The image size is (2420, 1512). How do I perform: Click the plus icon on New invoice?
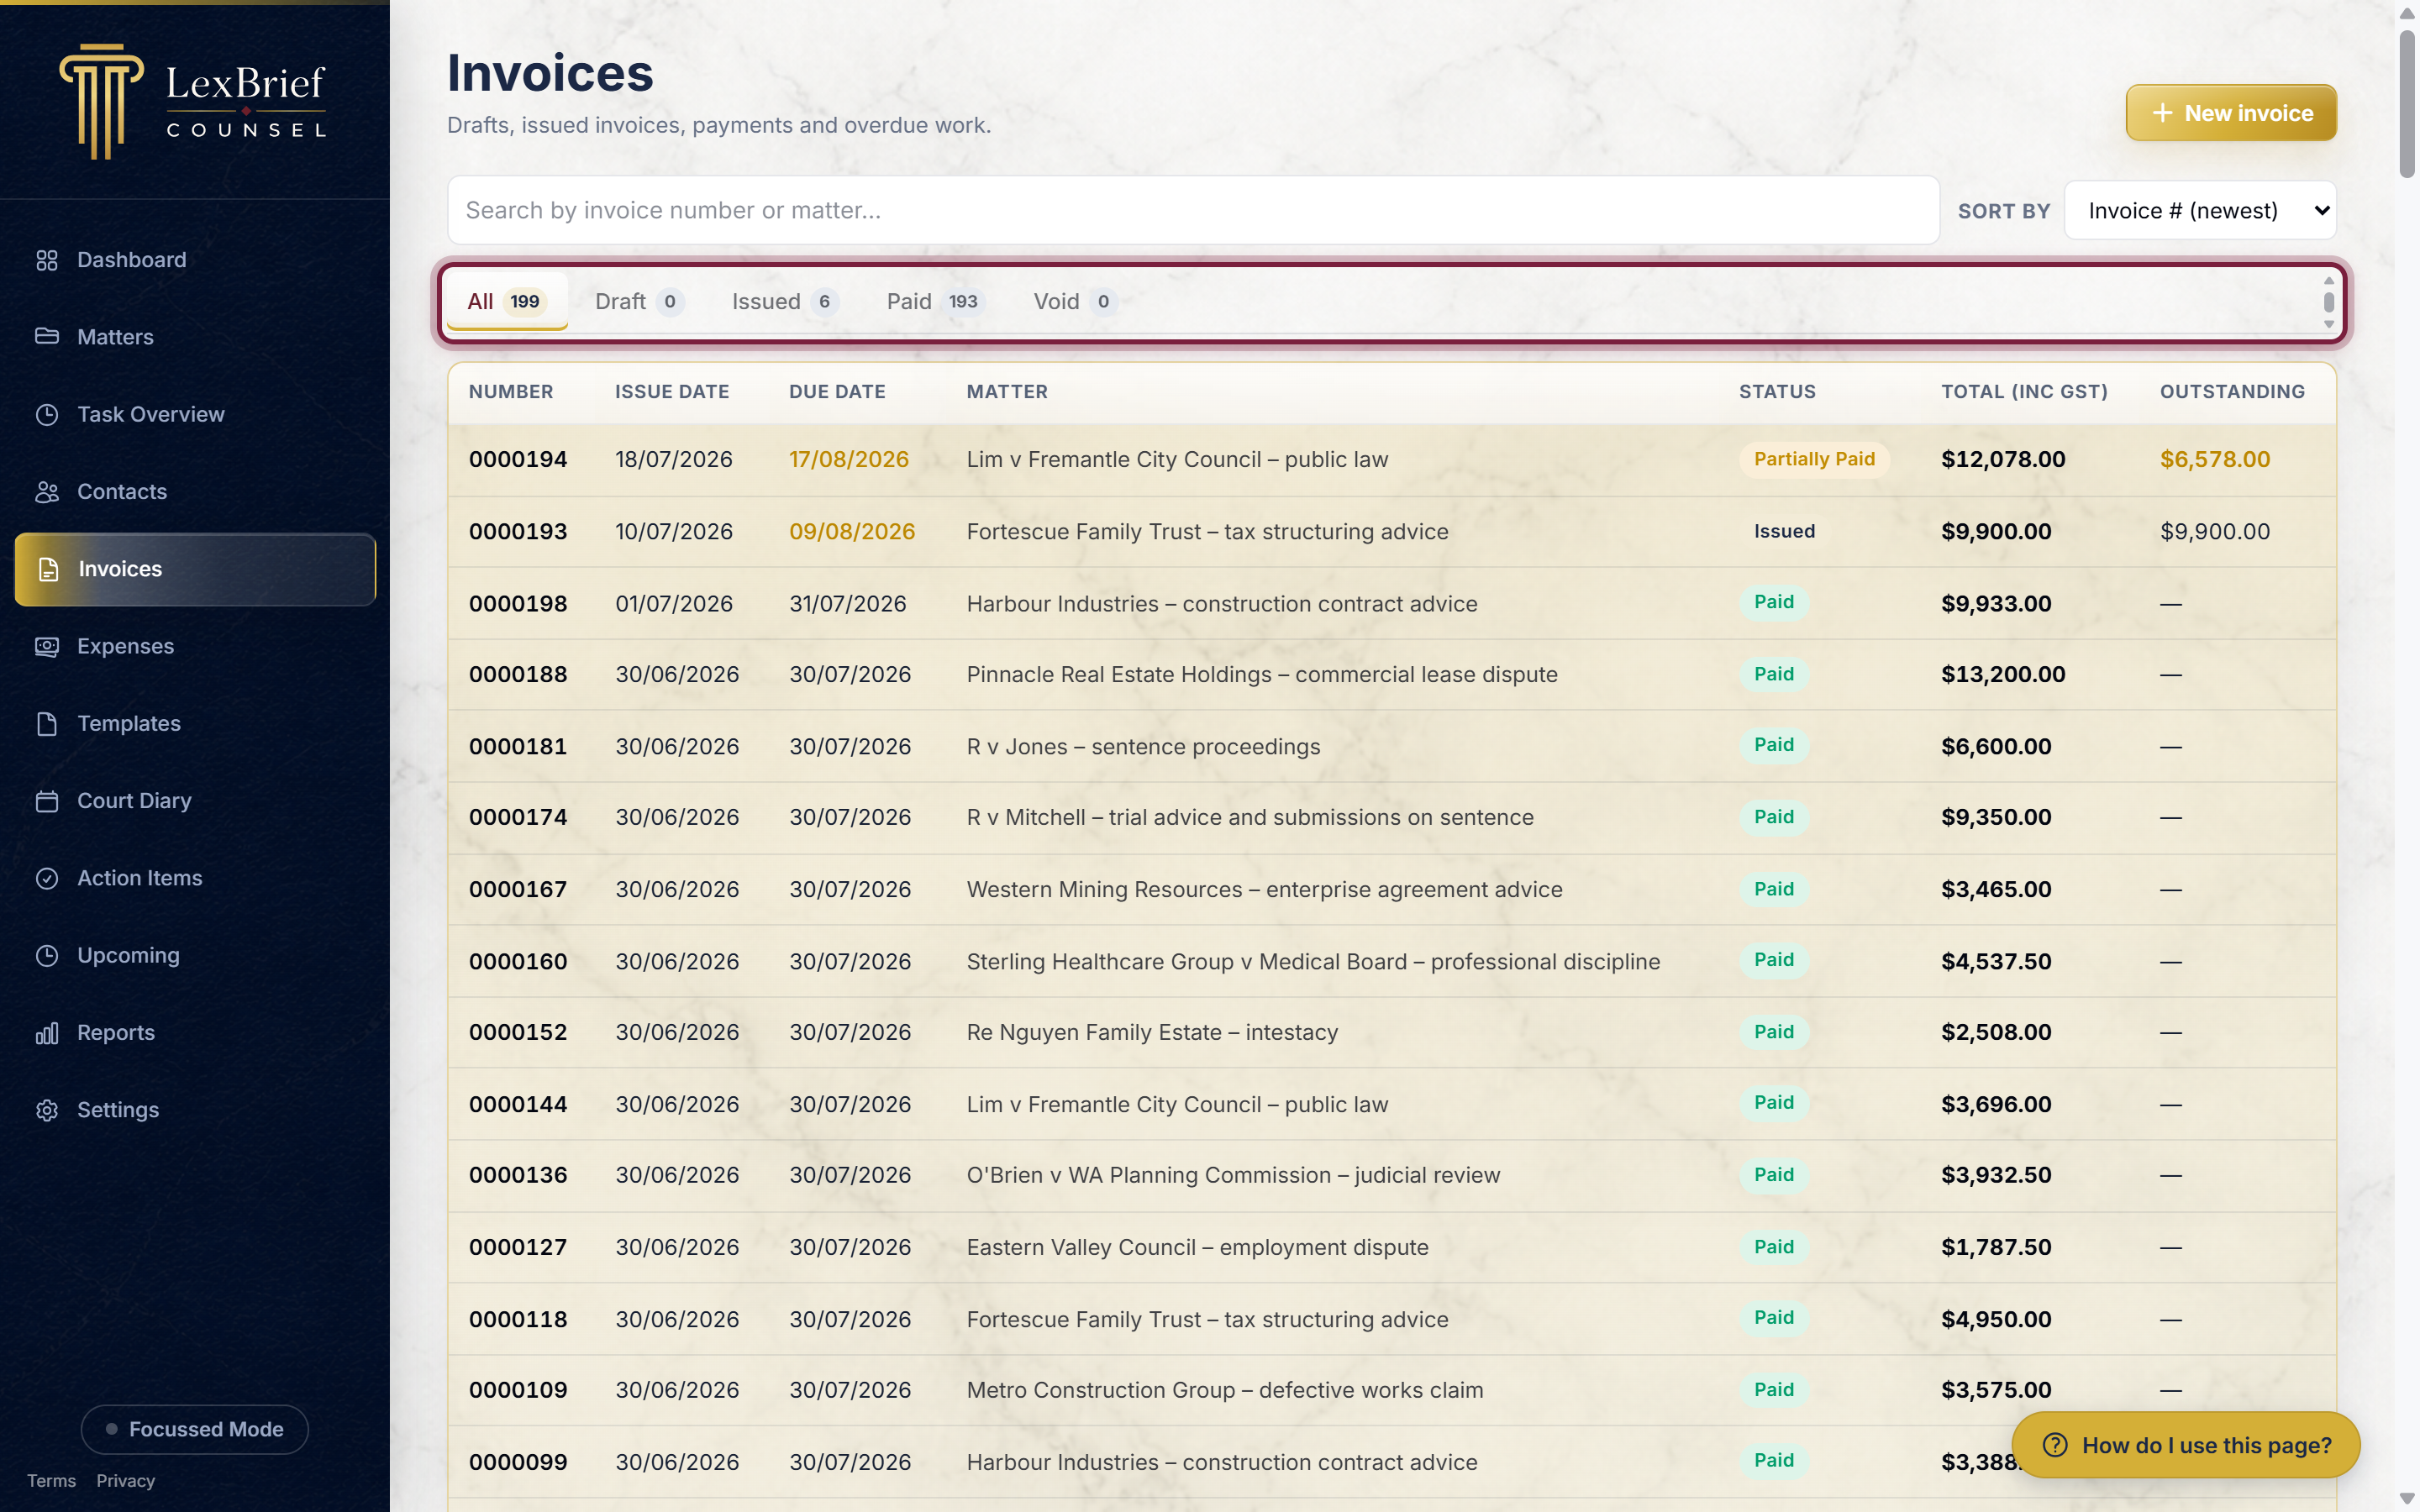[2162, 113]
